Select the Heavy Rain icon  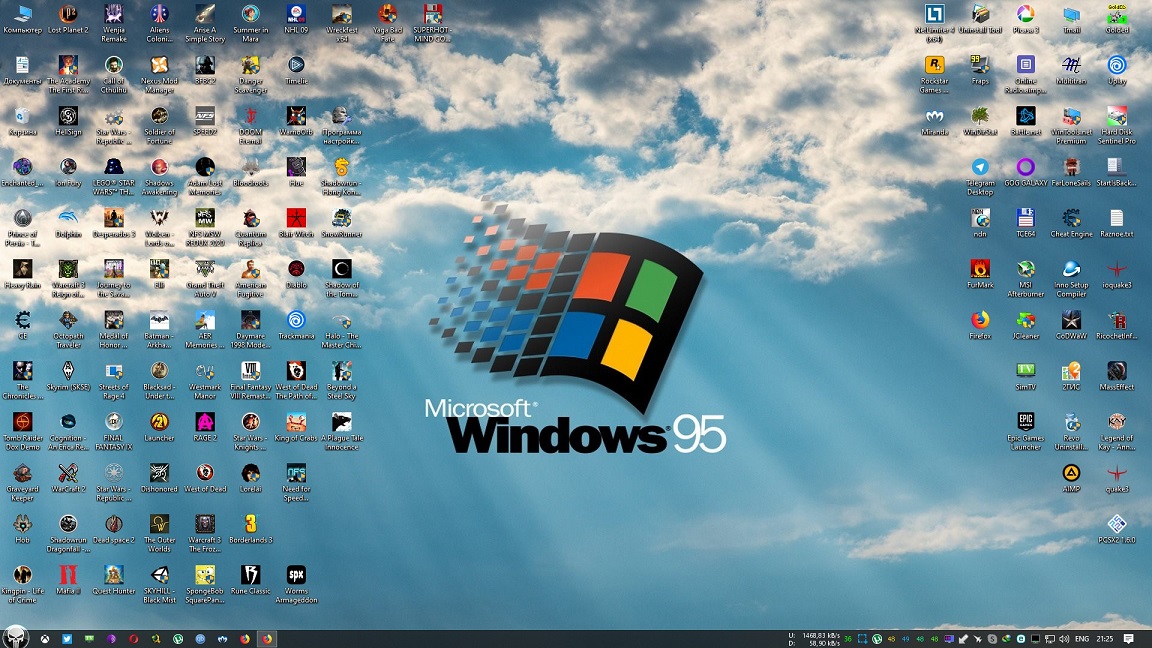click(22, 273)
